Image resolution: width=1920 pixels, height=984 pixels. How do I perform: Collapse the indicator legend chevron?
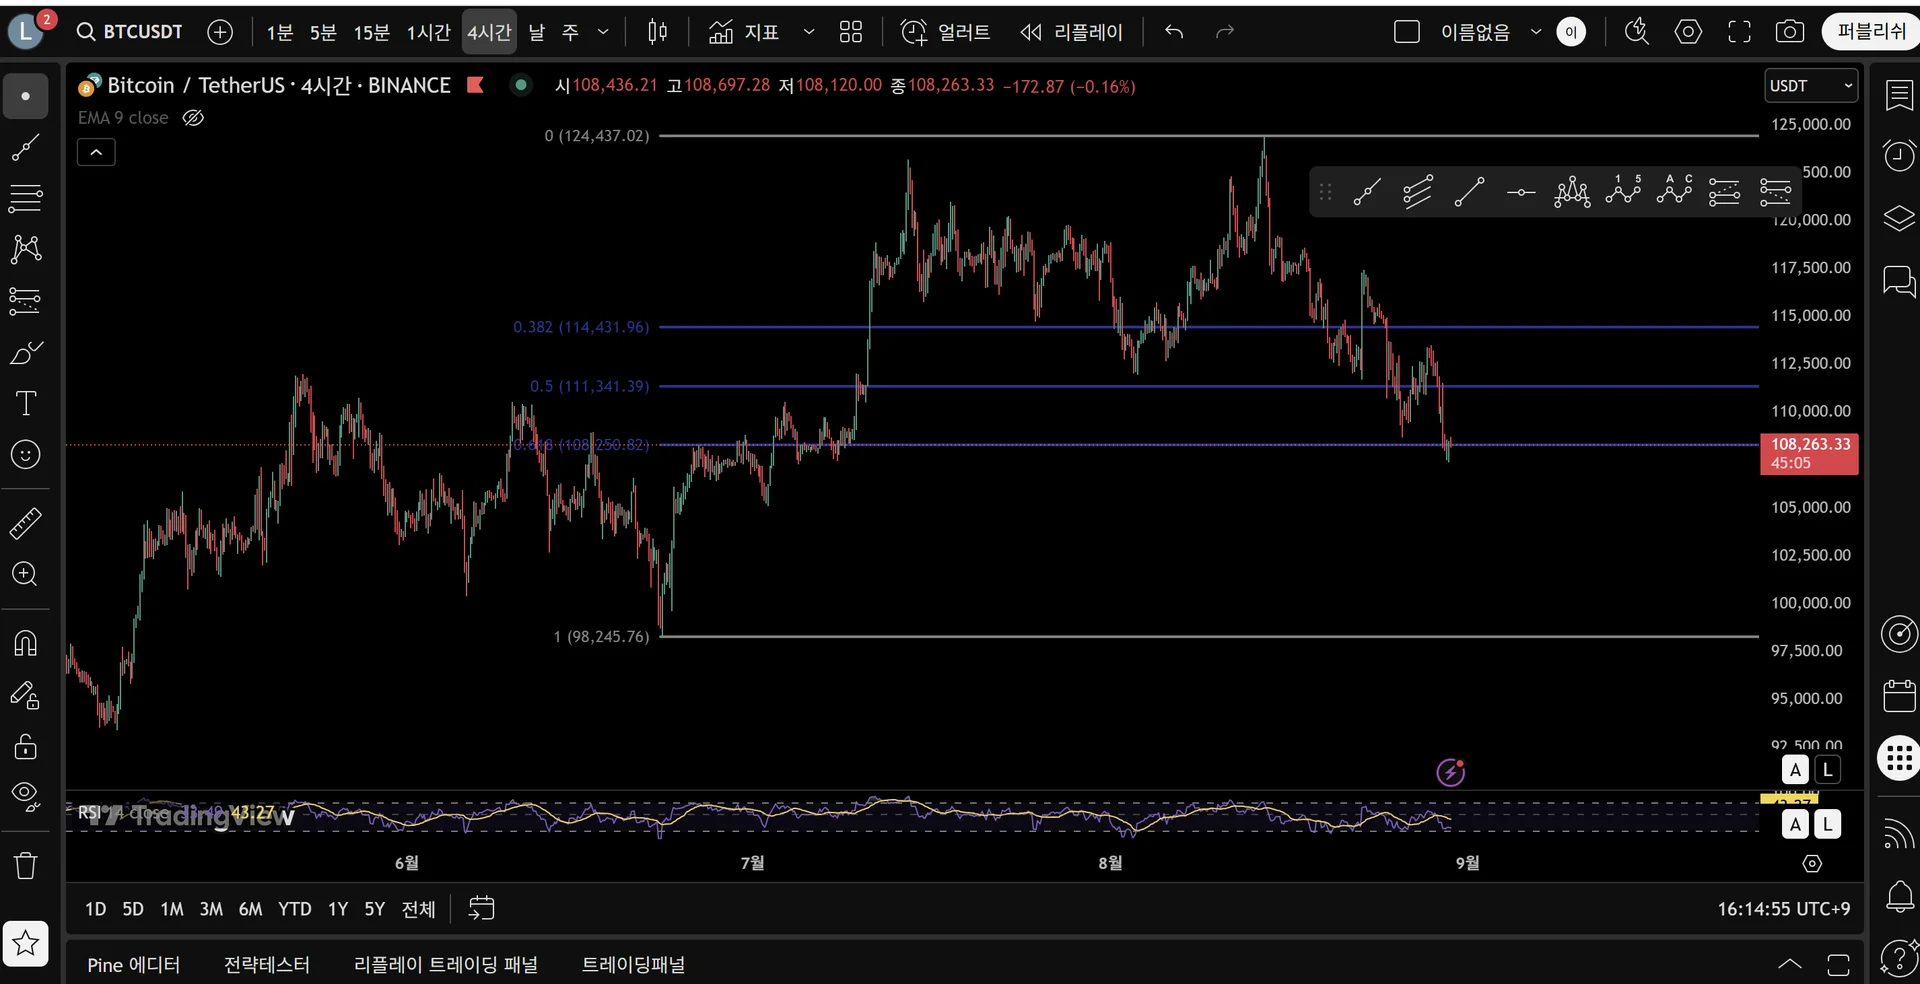point(96,152)
